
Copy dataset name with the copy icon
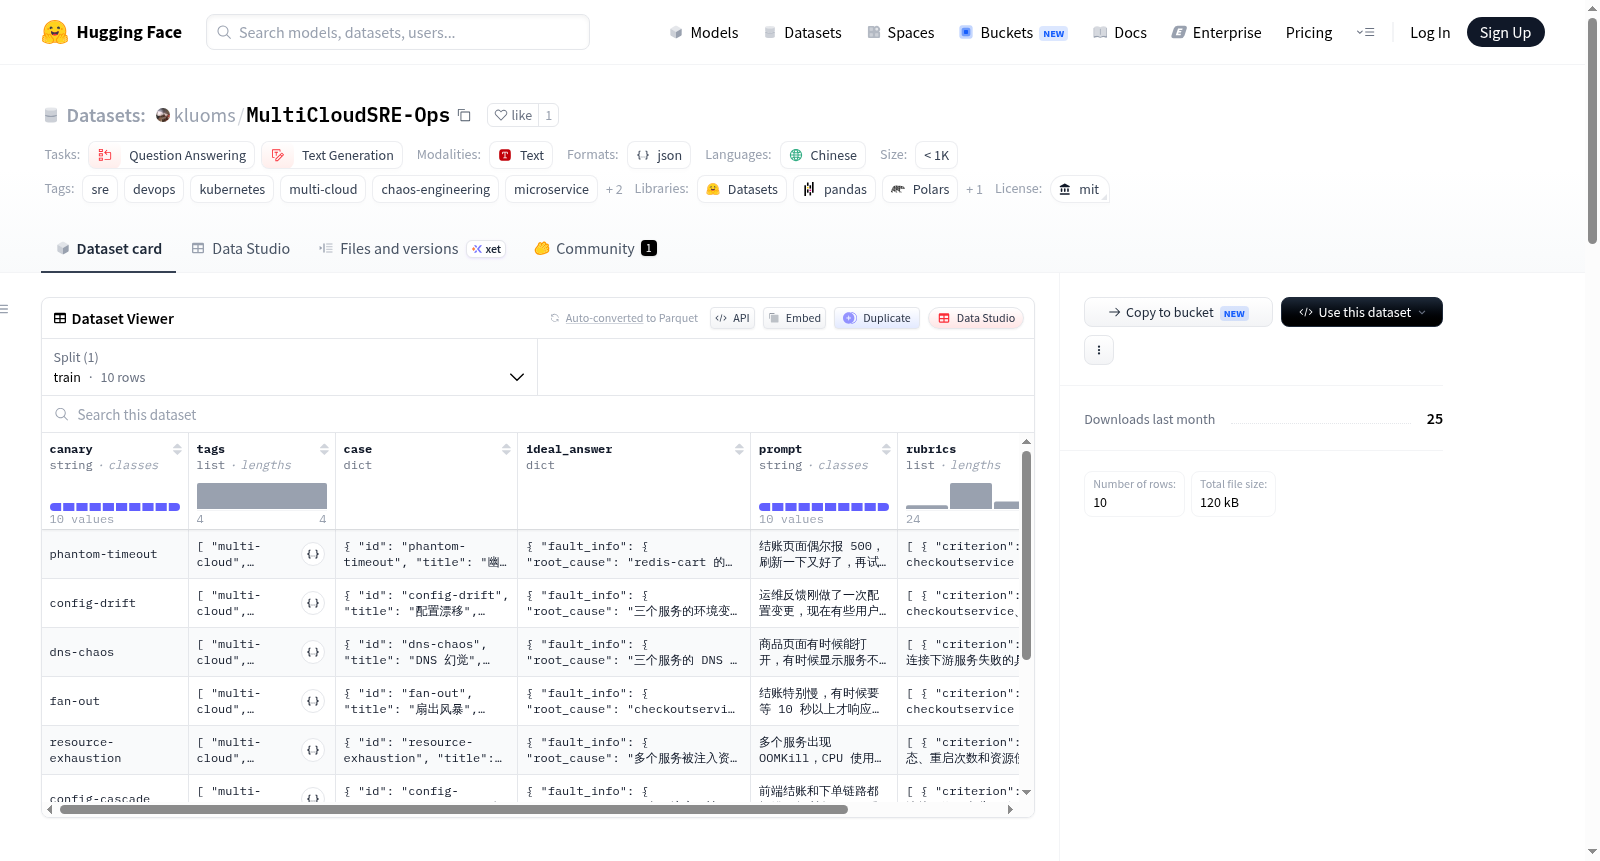coord(464,115)
